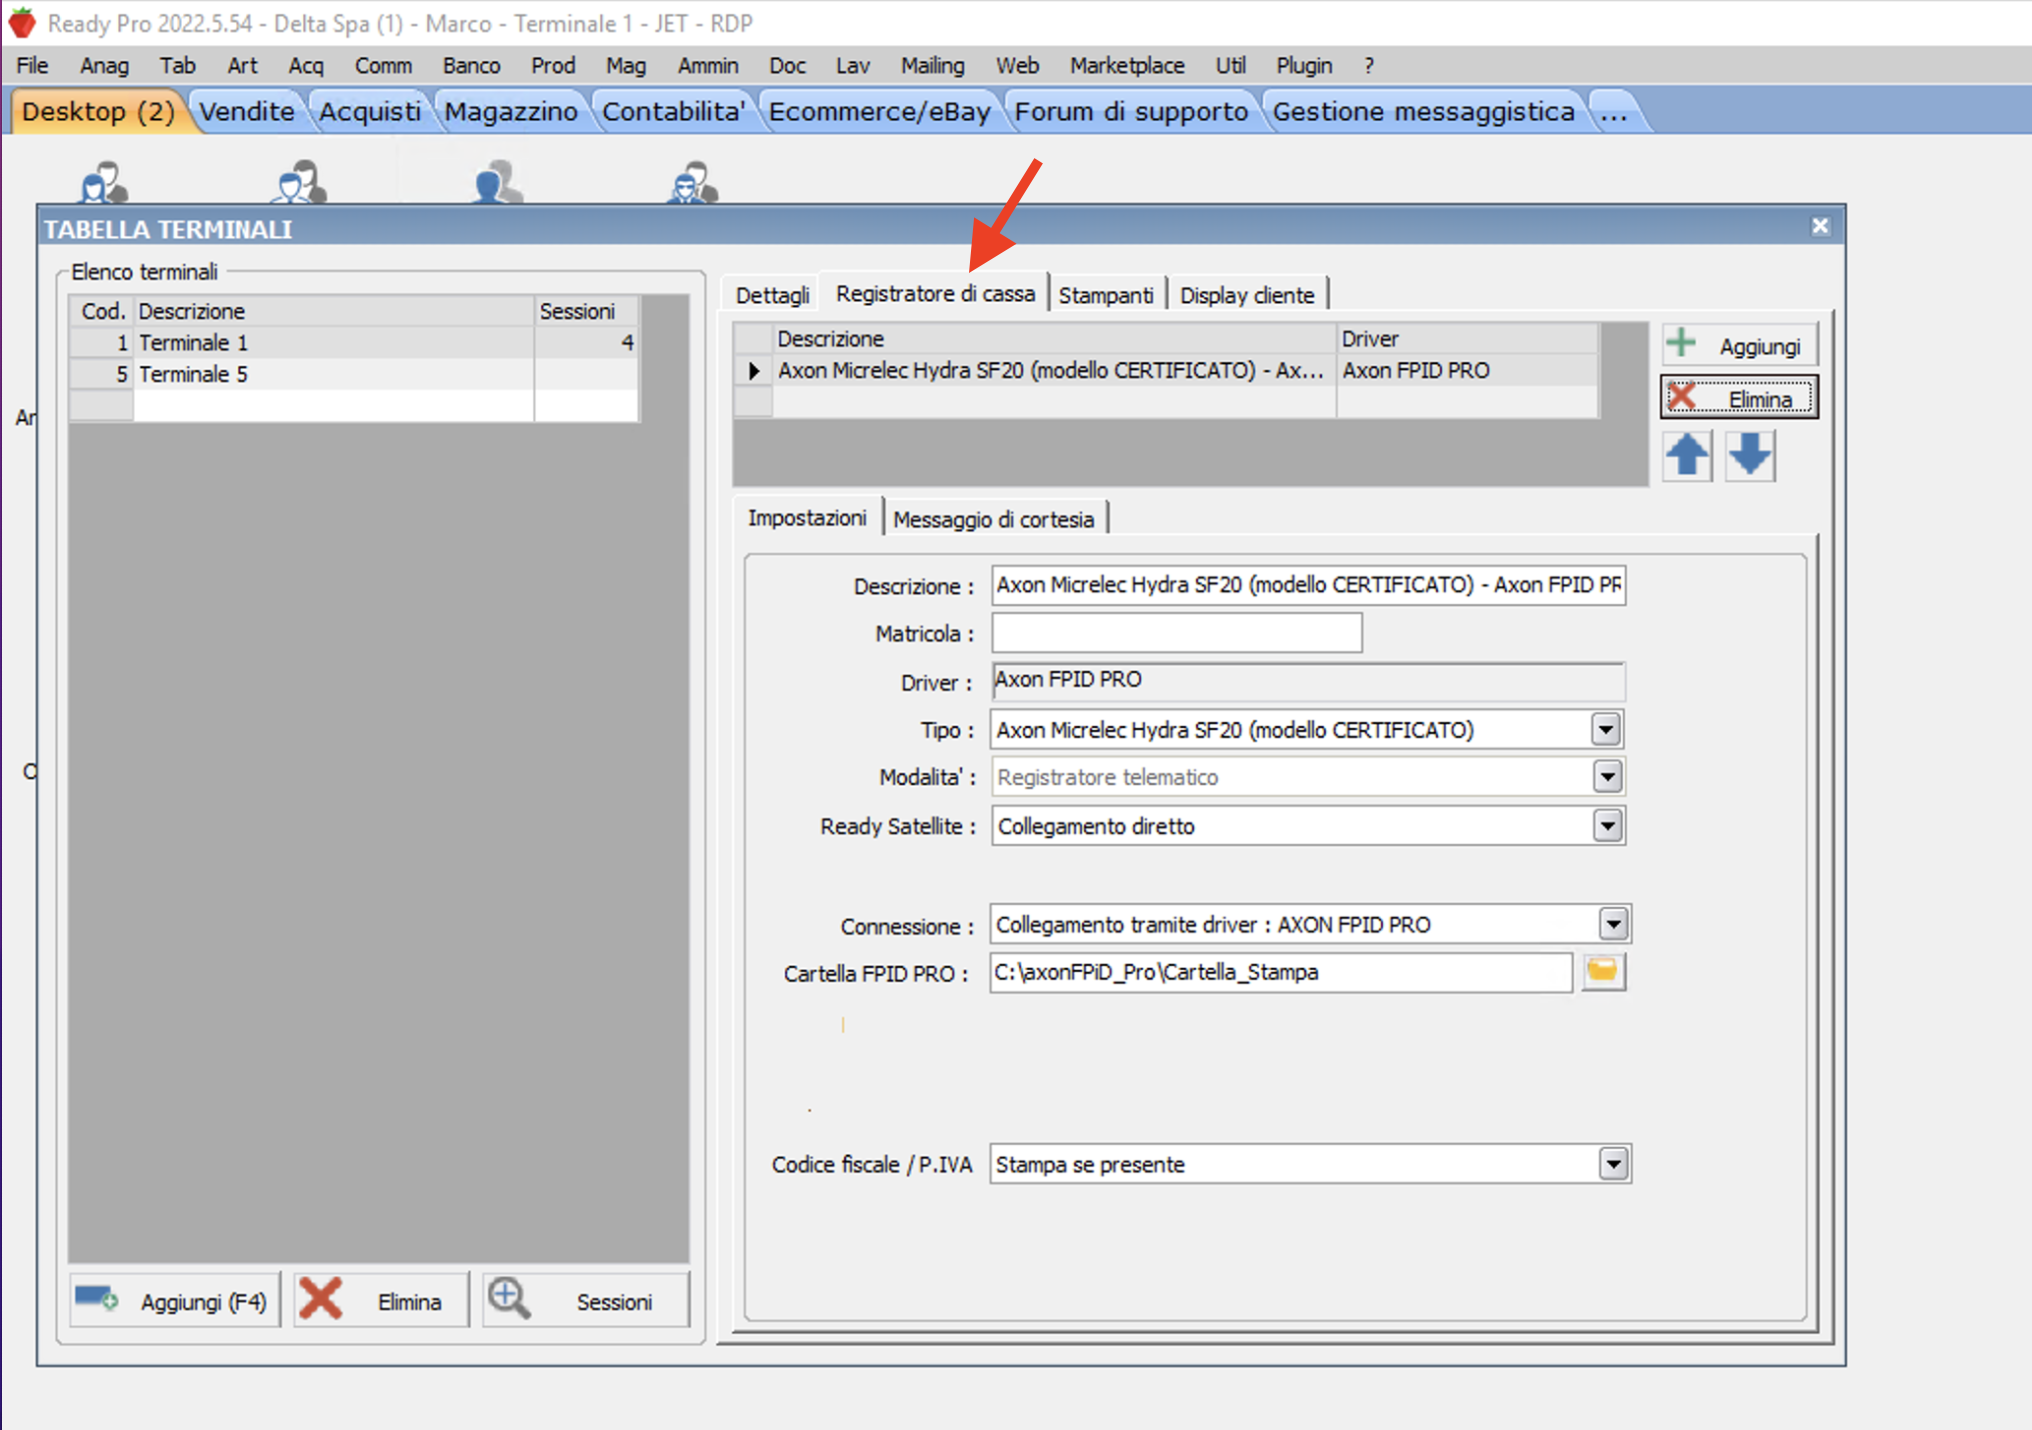
Task: Open the Acquisti workspace tab
Action: (369, 111)
